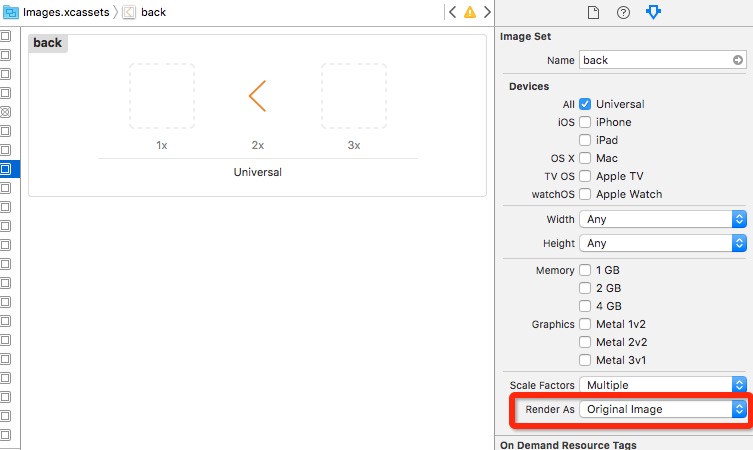The height and width of the screenshot is (450, 753).
Task: Enable the iPhone device checkbox
Action: tap(584, 122)
